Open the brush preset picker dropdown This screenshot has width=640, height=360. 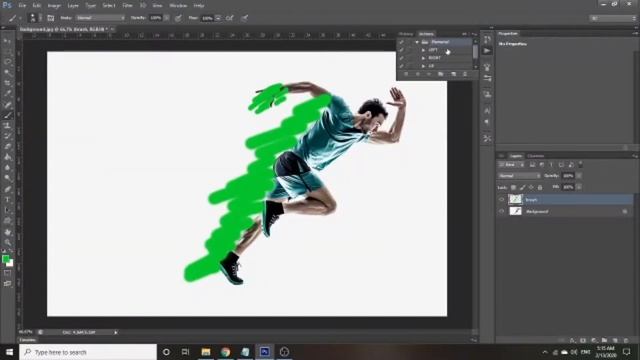(40, 18)
